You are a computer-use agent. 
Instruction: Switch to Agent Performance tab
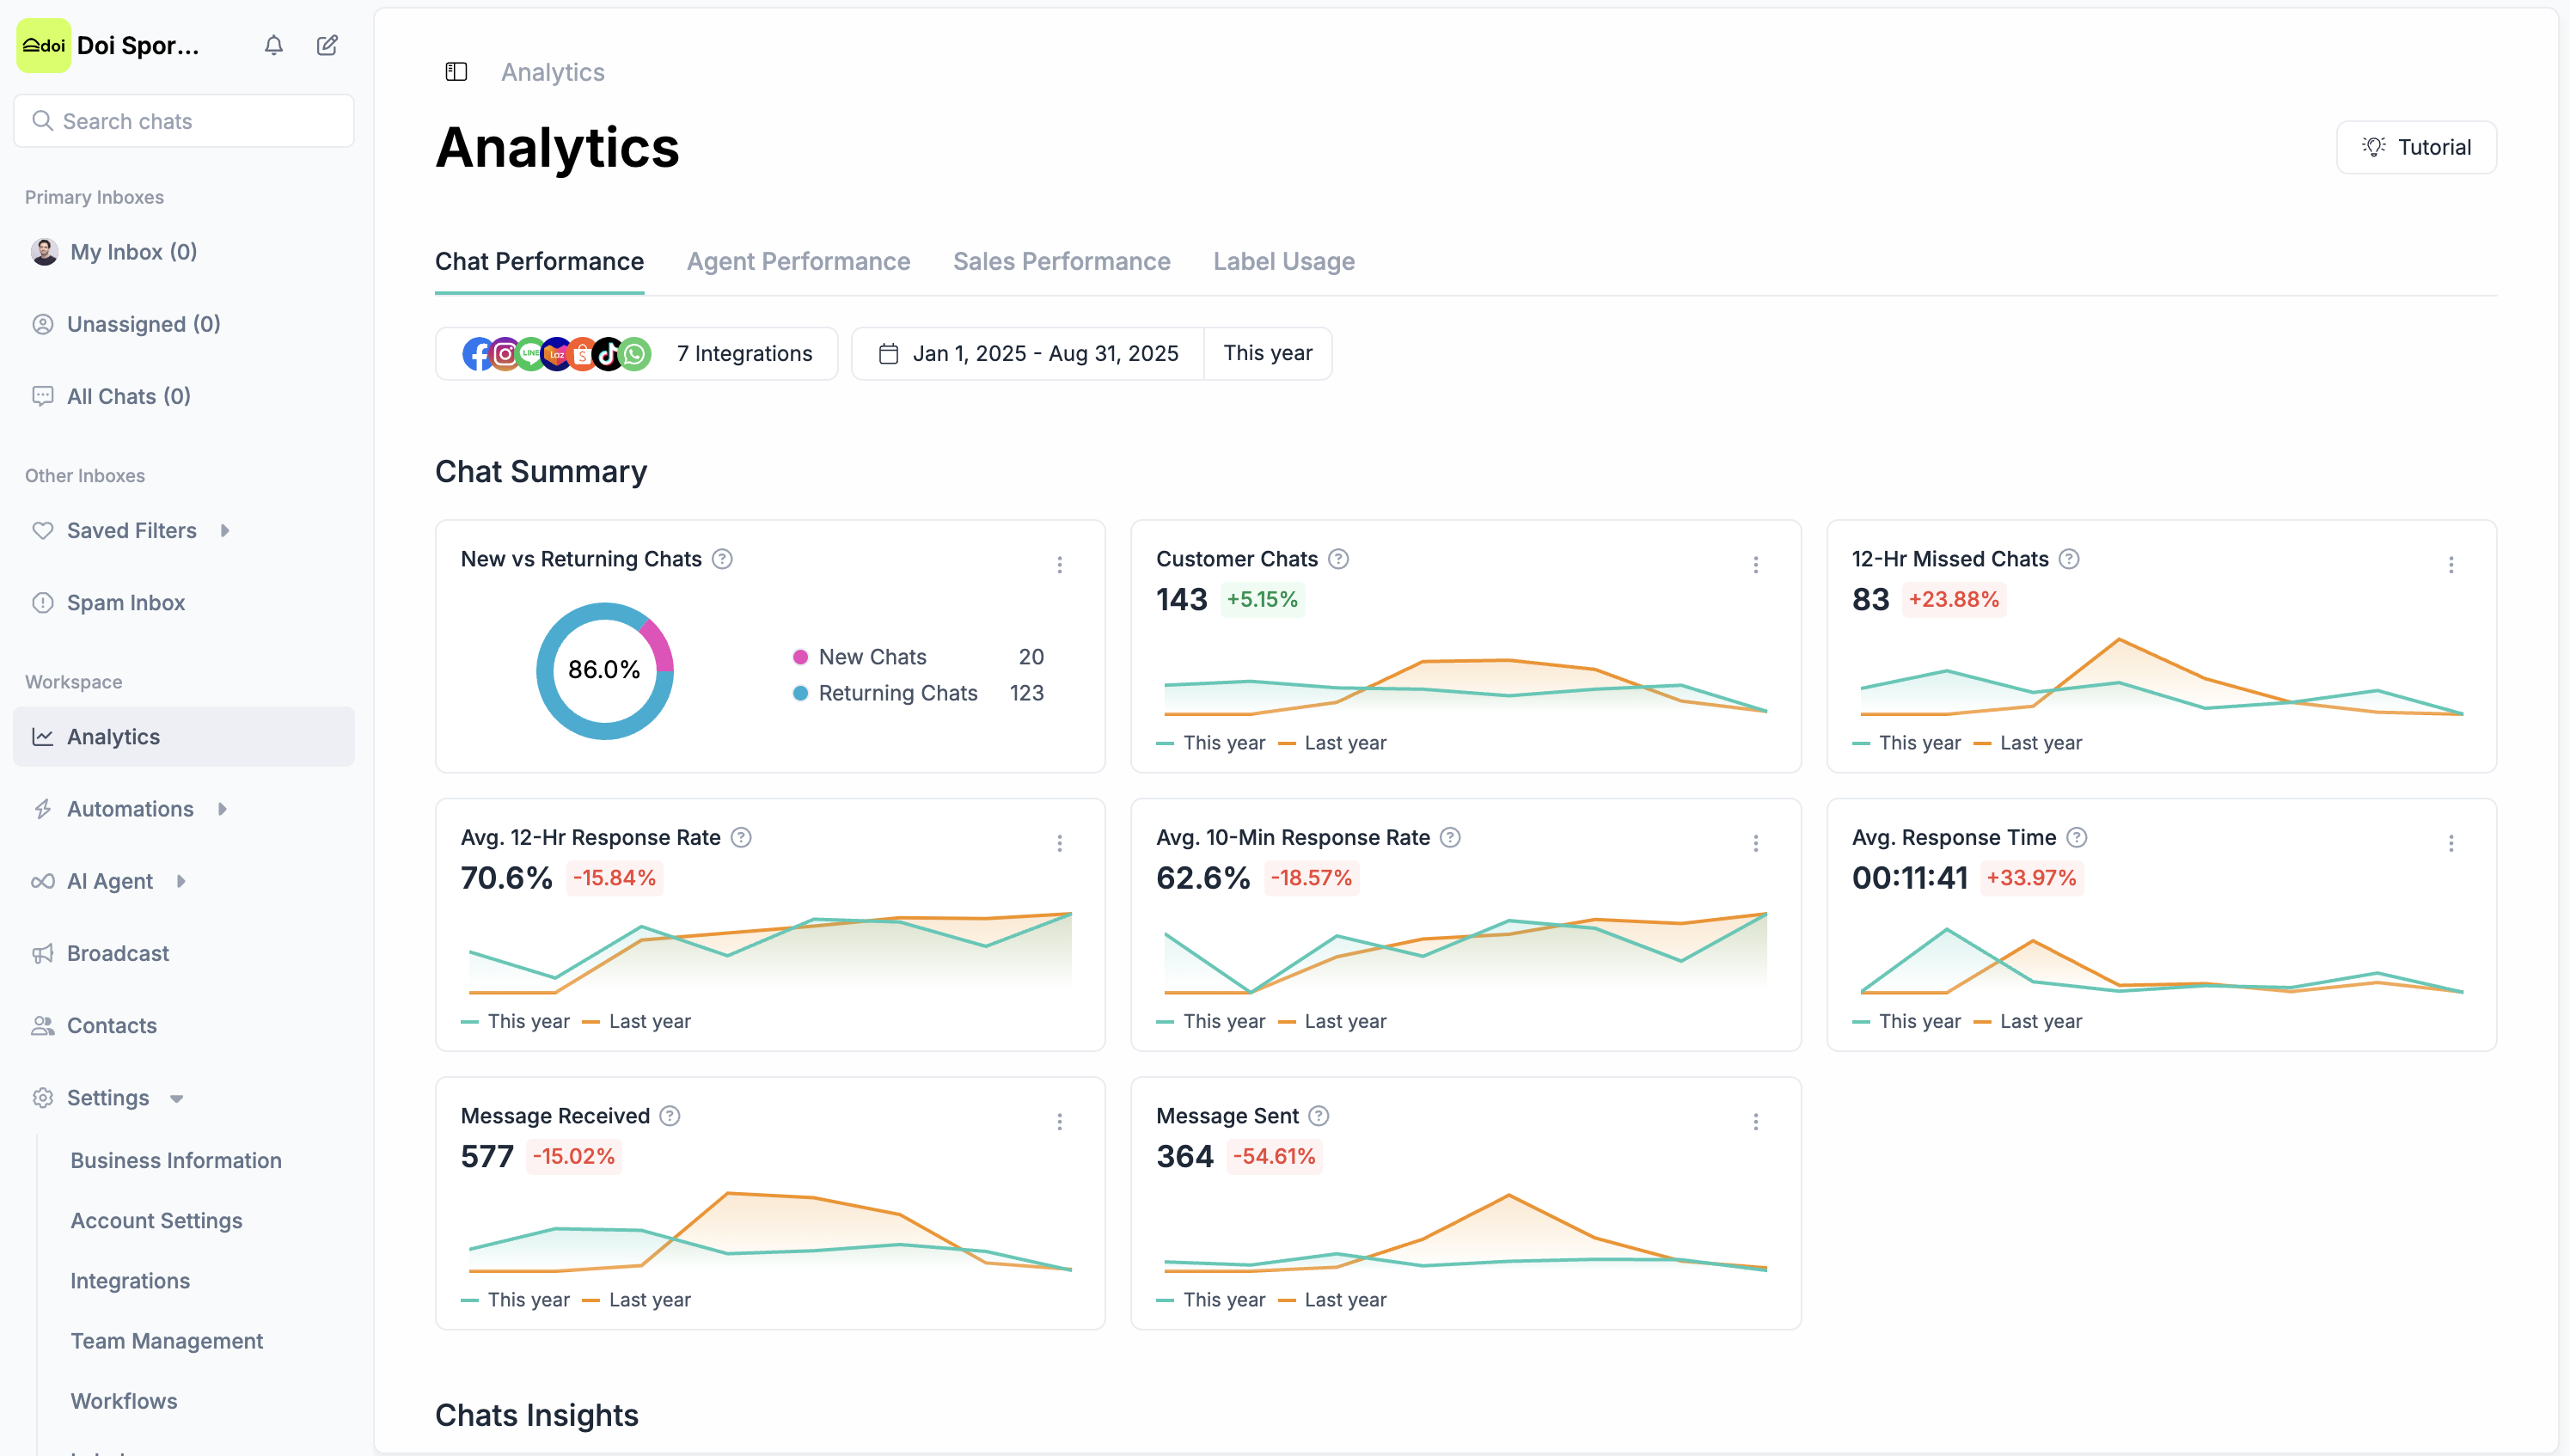click(798, 262)
